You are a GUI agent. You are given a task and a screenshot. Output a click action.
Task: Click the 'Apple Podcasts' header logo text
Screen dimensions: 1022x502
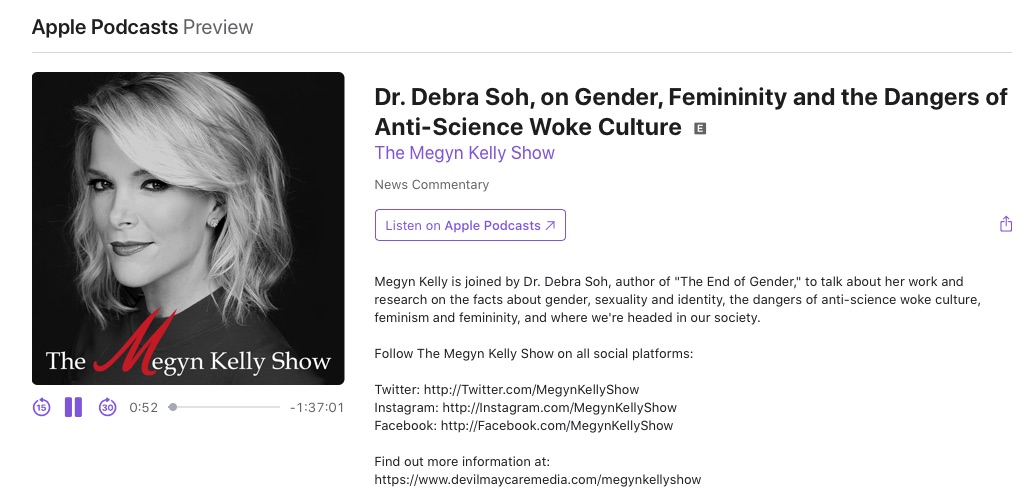(x=105, y=27)
